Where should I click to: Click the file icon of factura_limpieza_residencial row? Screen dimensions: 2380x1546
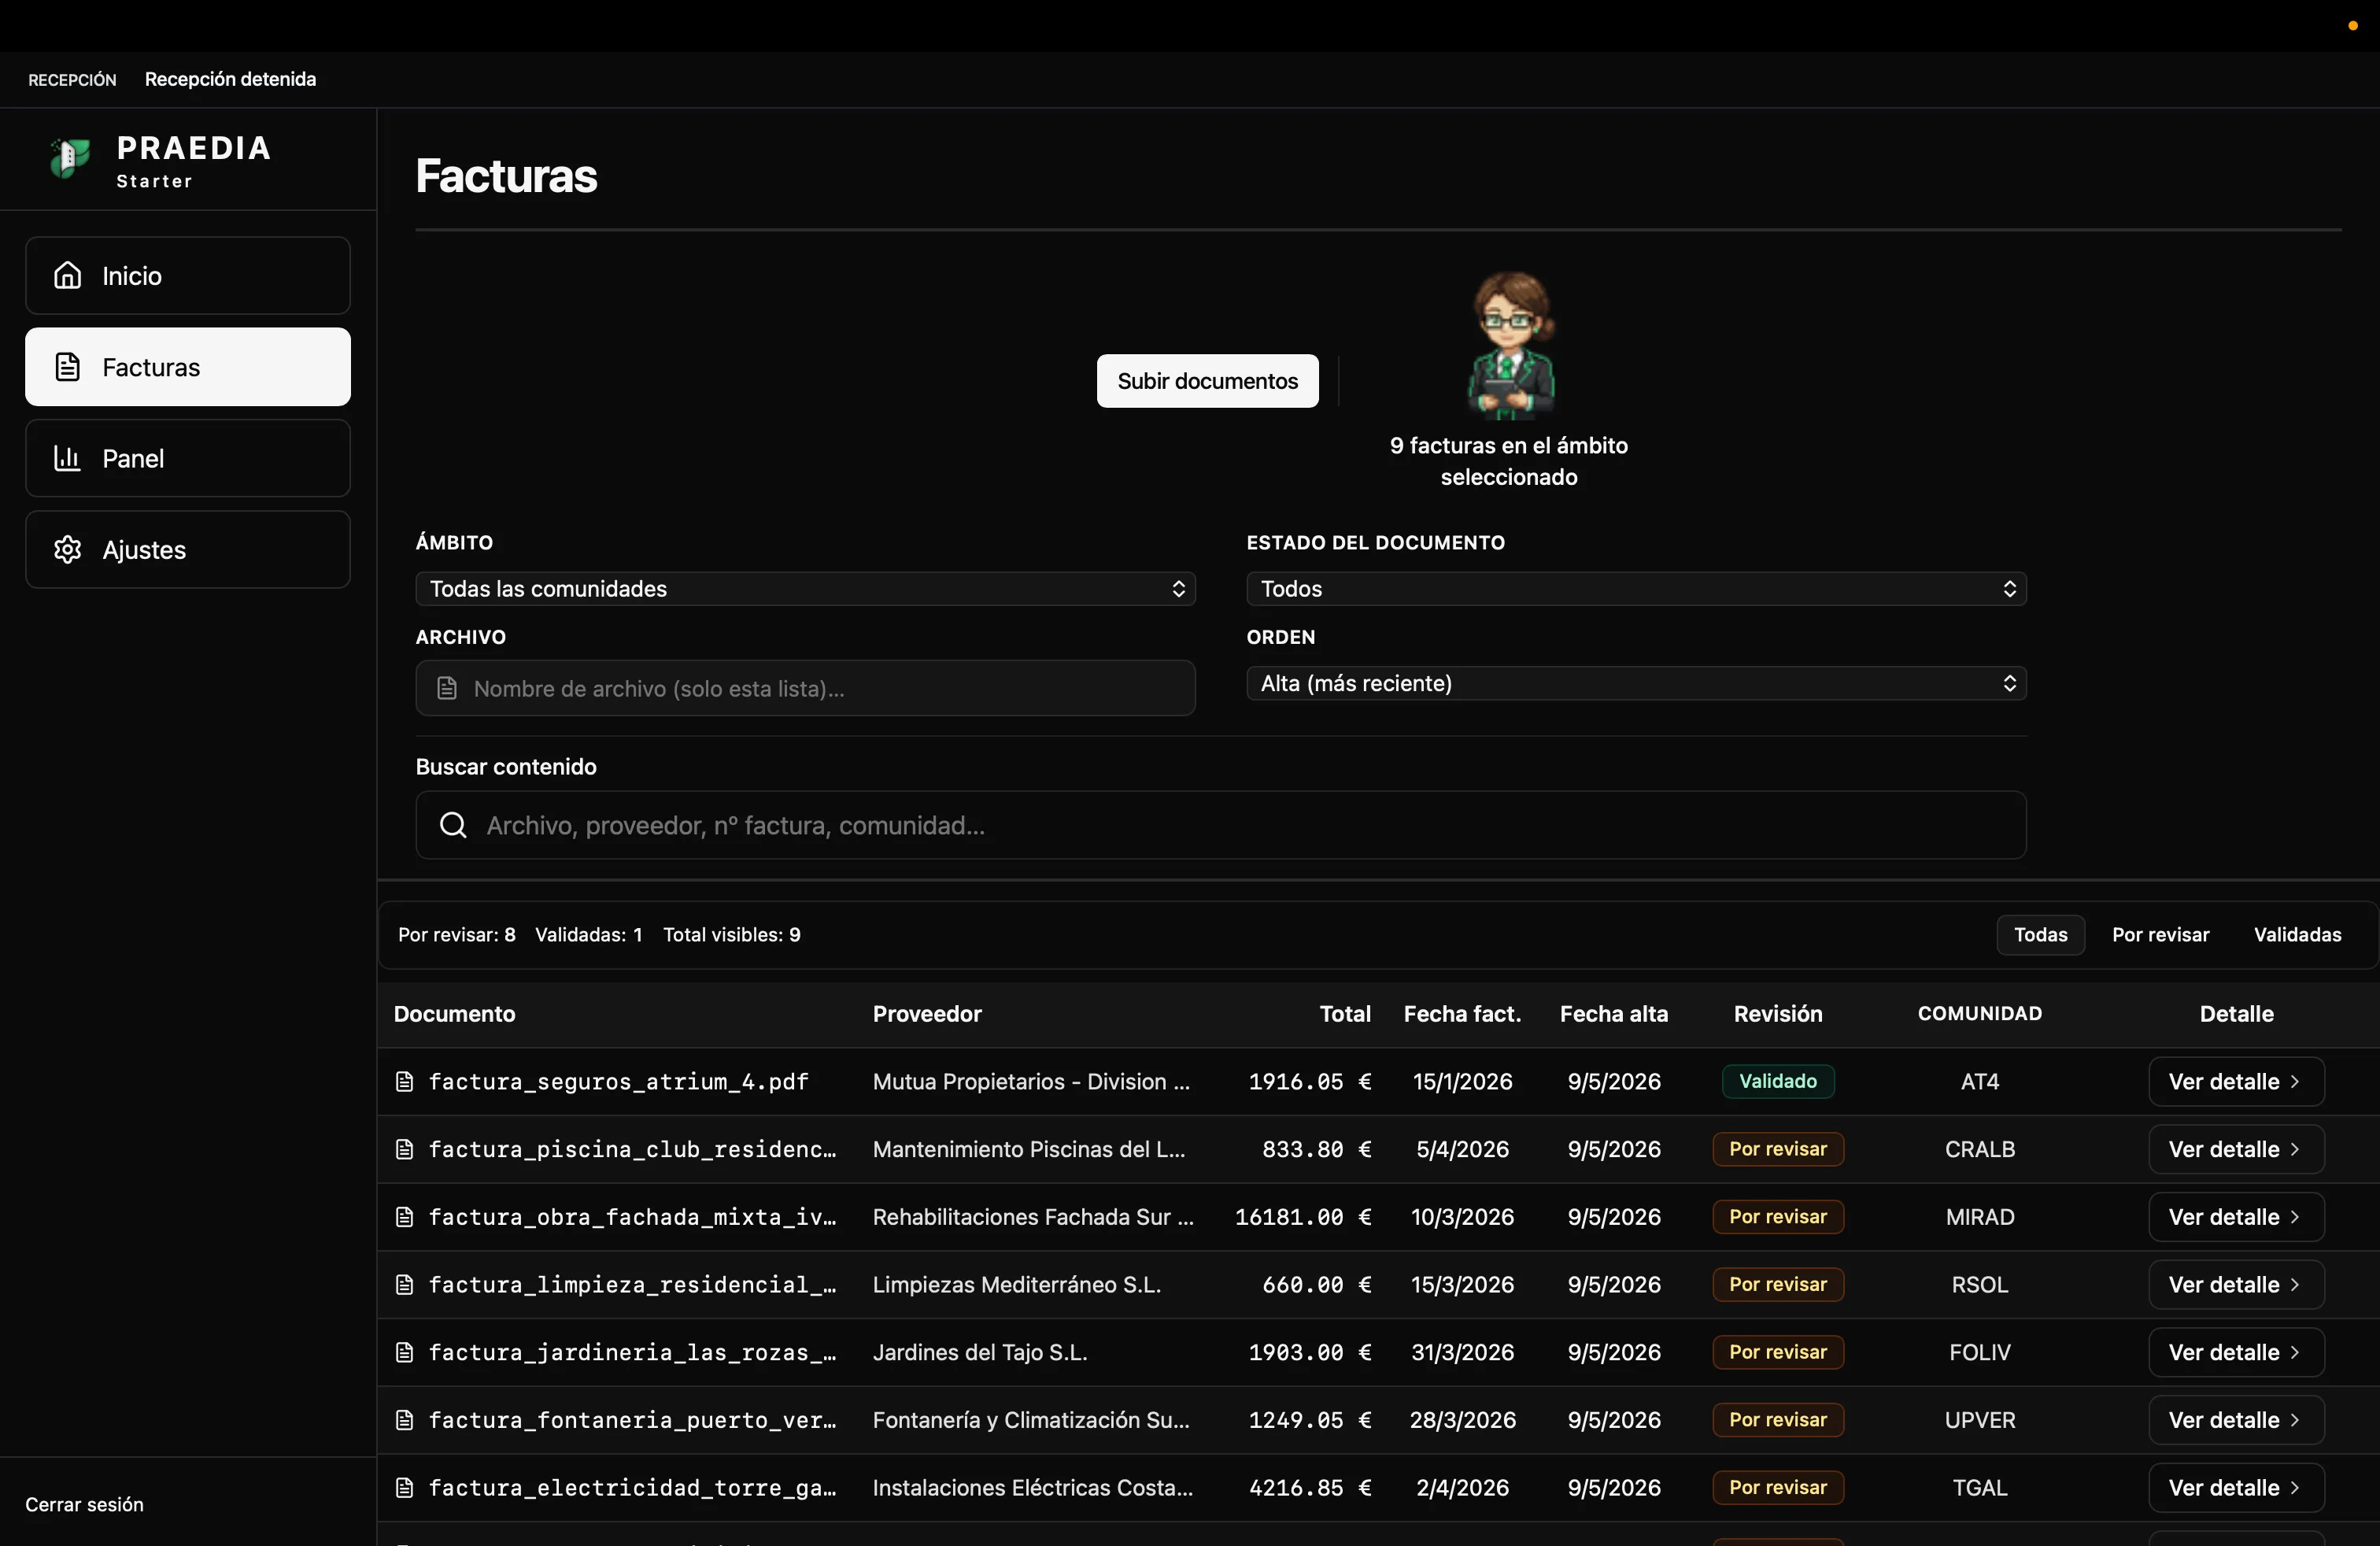pyautogui.click(x=404, y=1284)
